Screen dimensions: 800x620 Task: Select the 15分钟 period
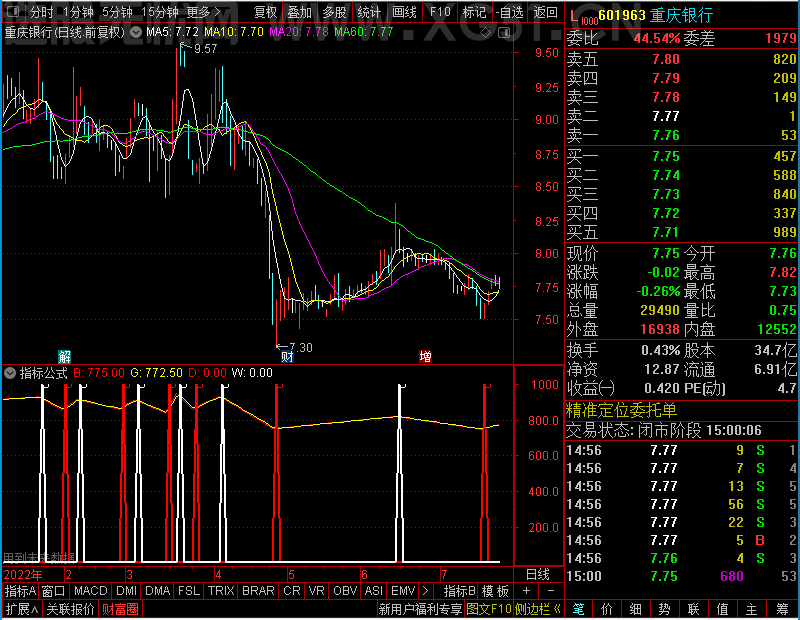[x=159, y=12]
